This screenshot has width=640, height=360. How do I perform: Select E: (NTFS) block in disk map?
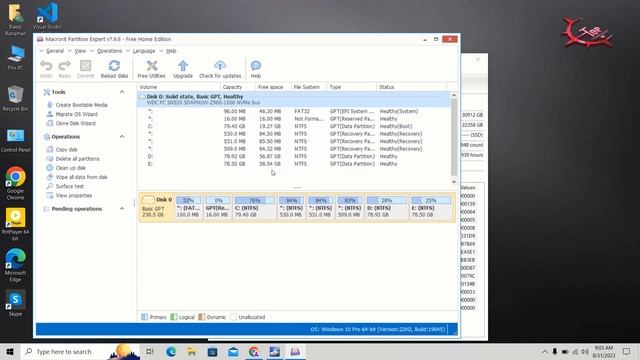(x=431, y=207)
